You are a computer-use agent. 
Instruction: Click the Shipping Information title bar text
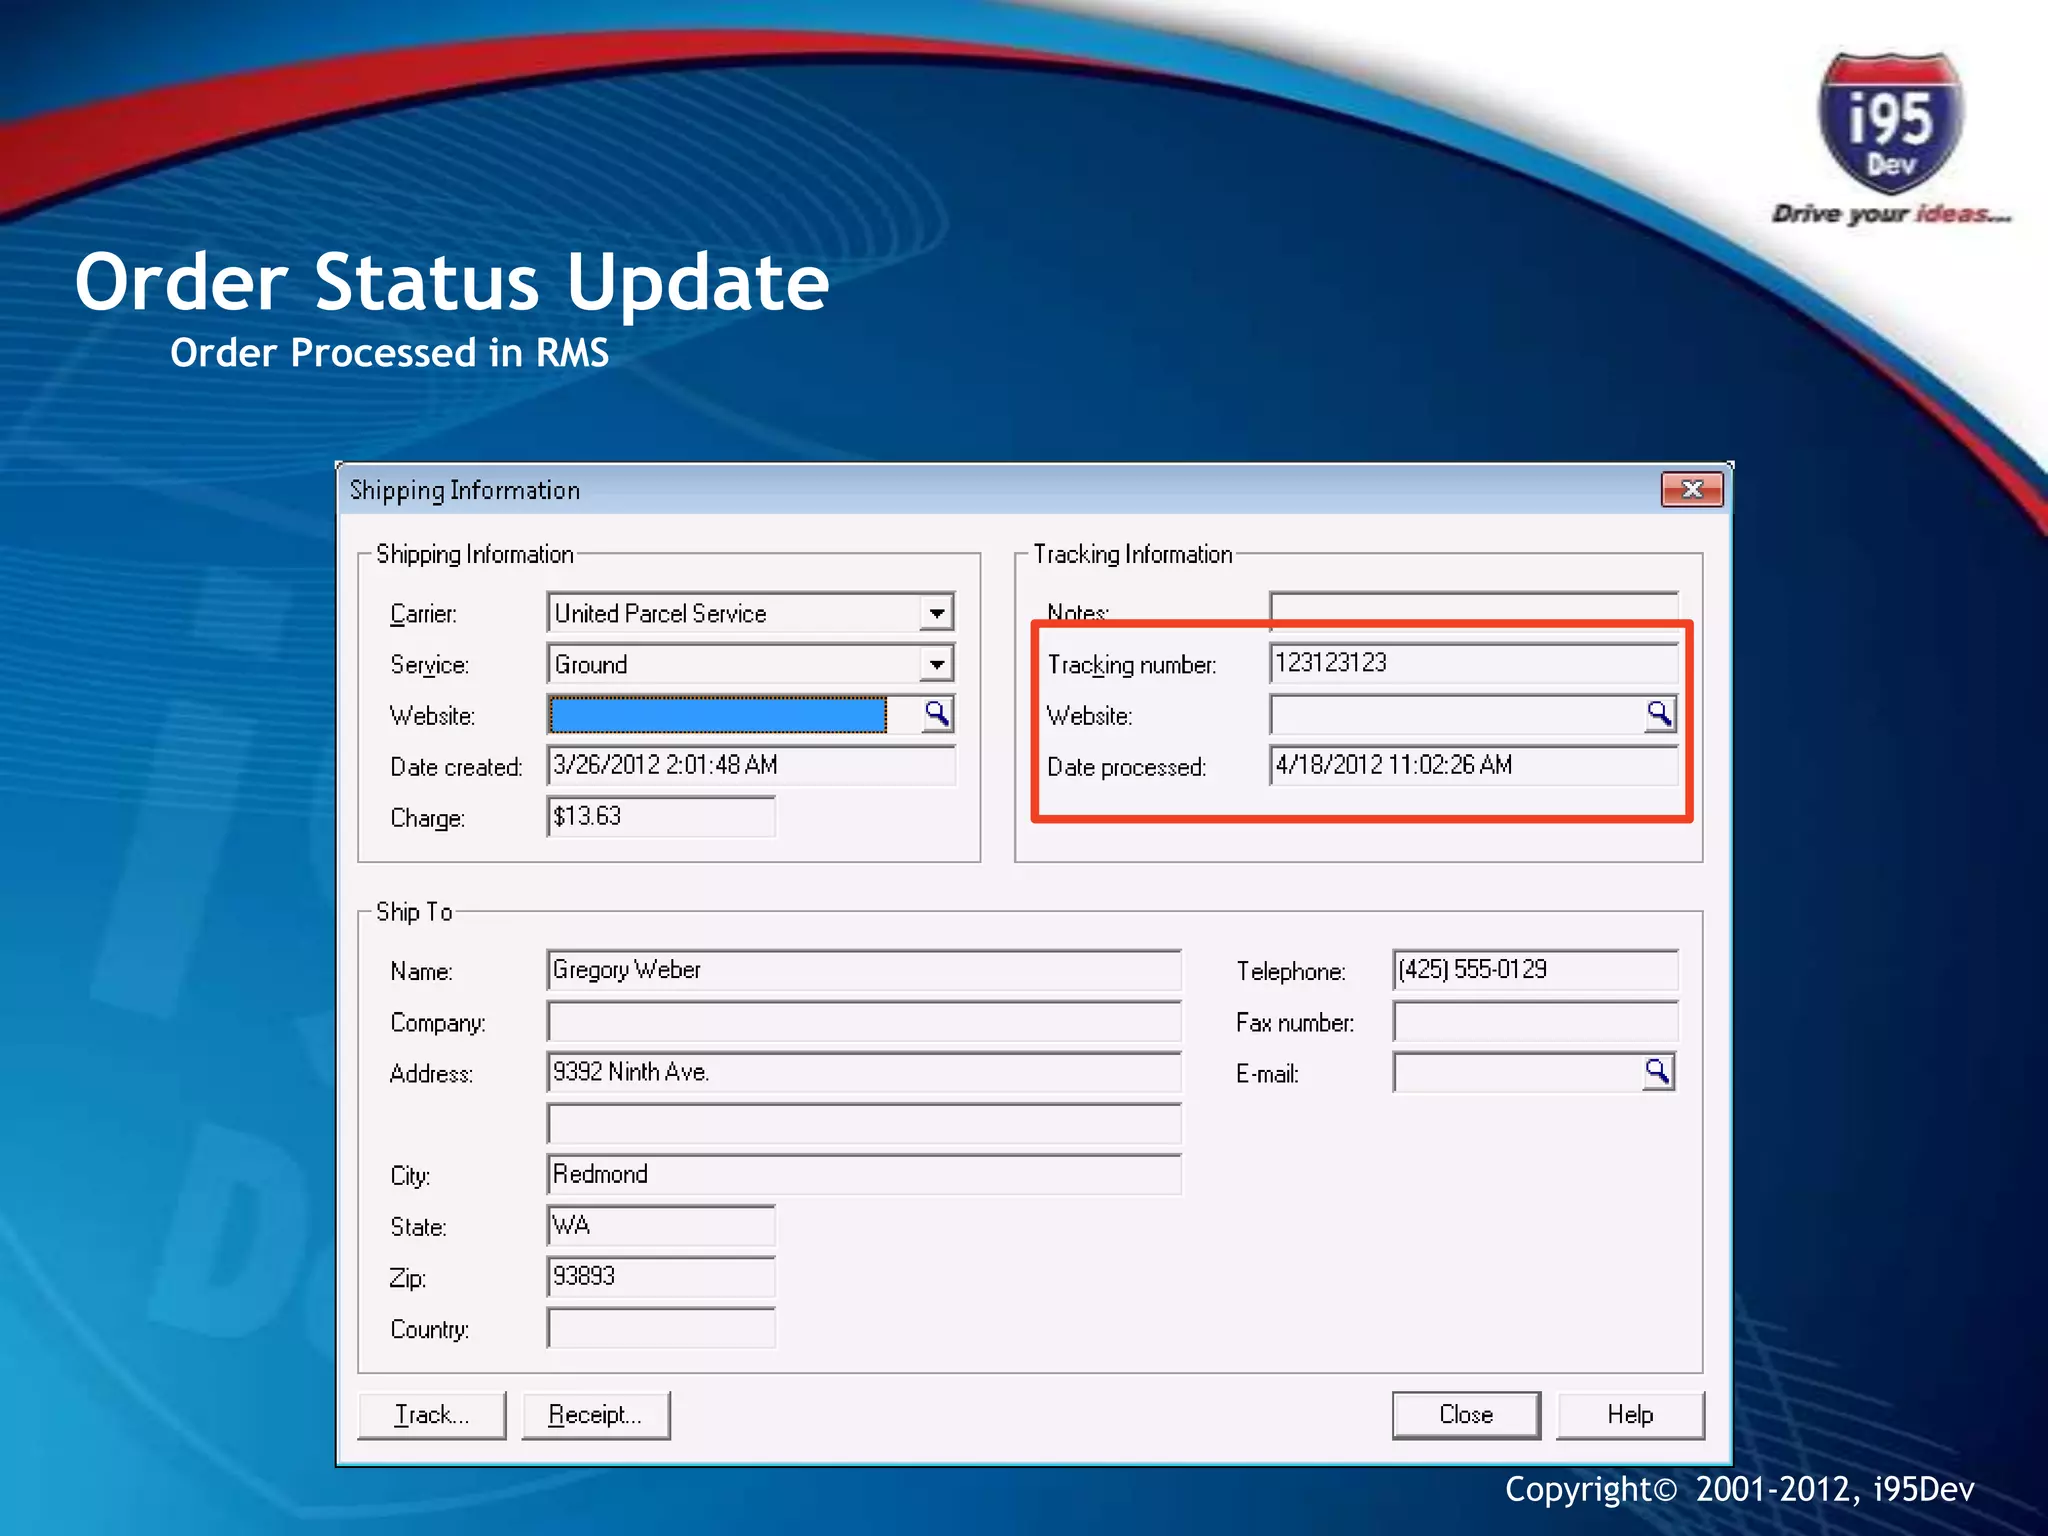pos(465,490)
